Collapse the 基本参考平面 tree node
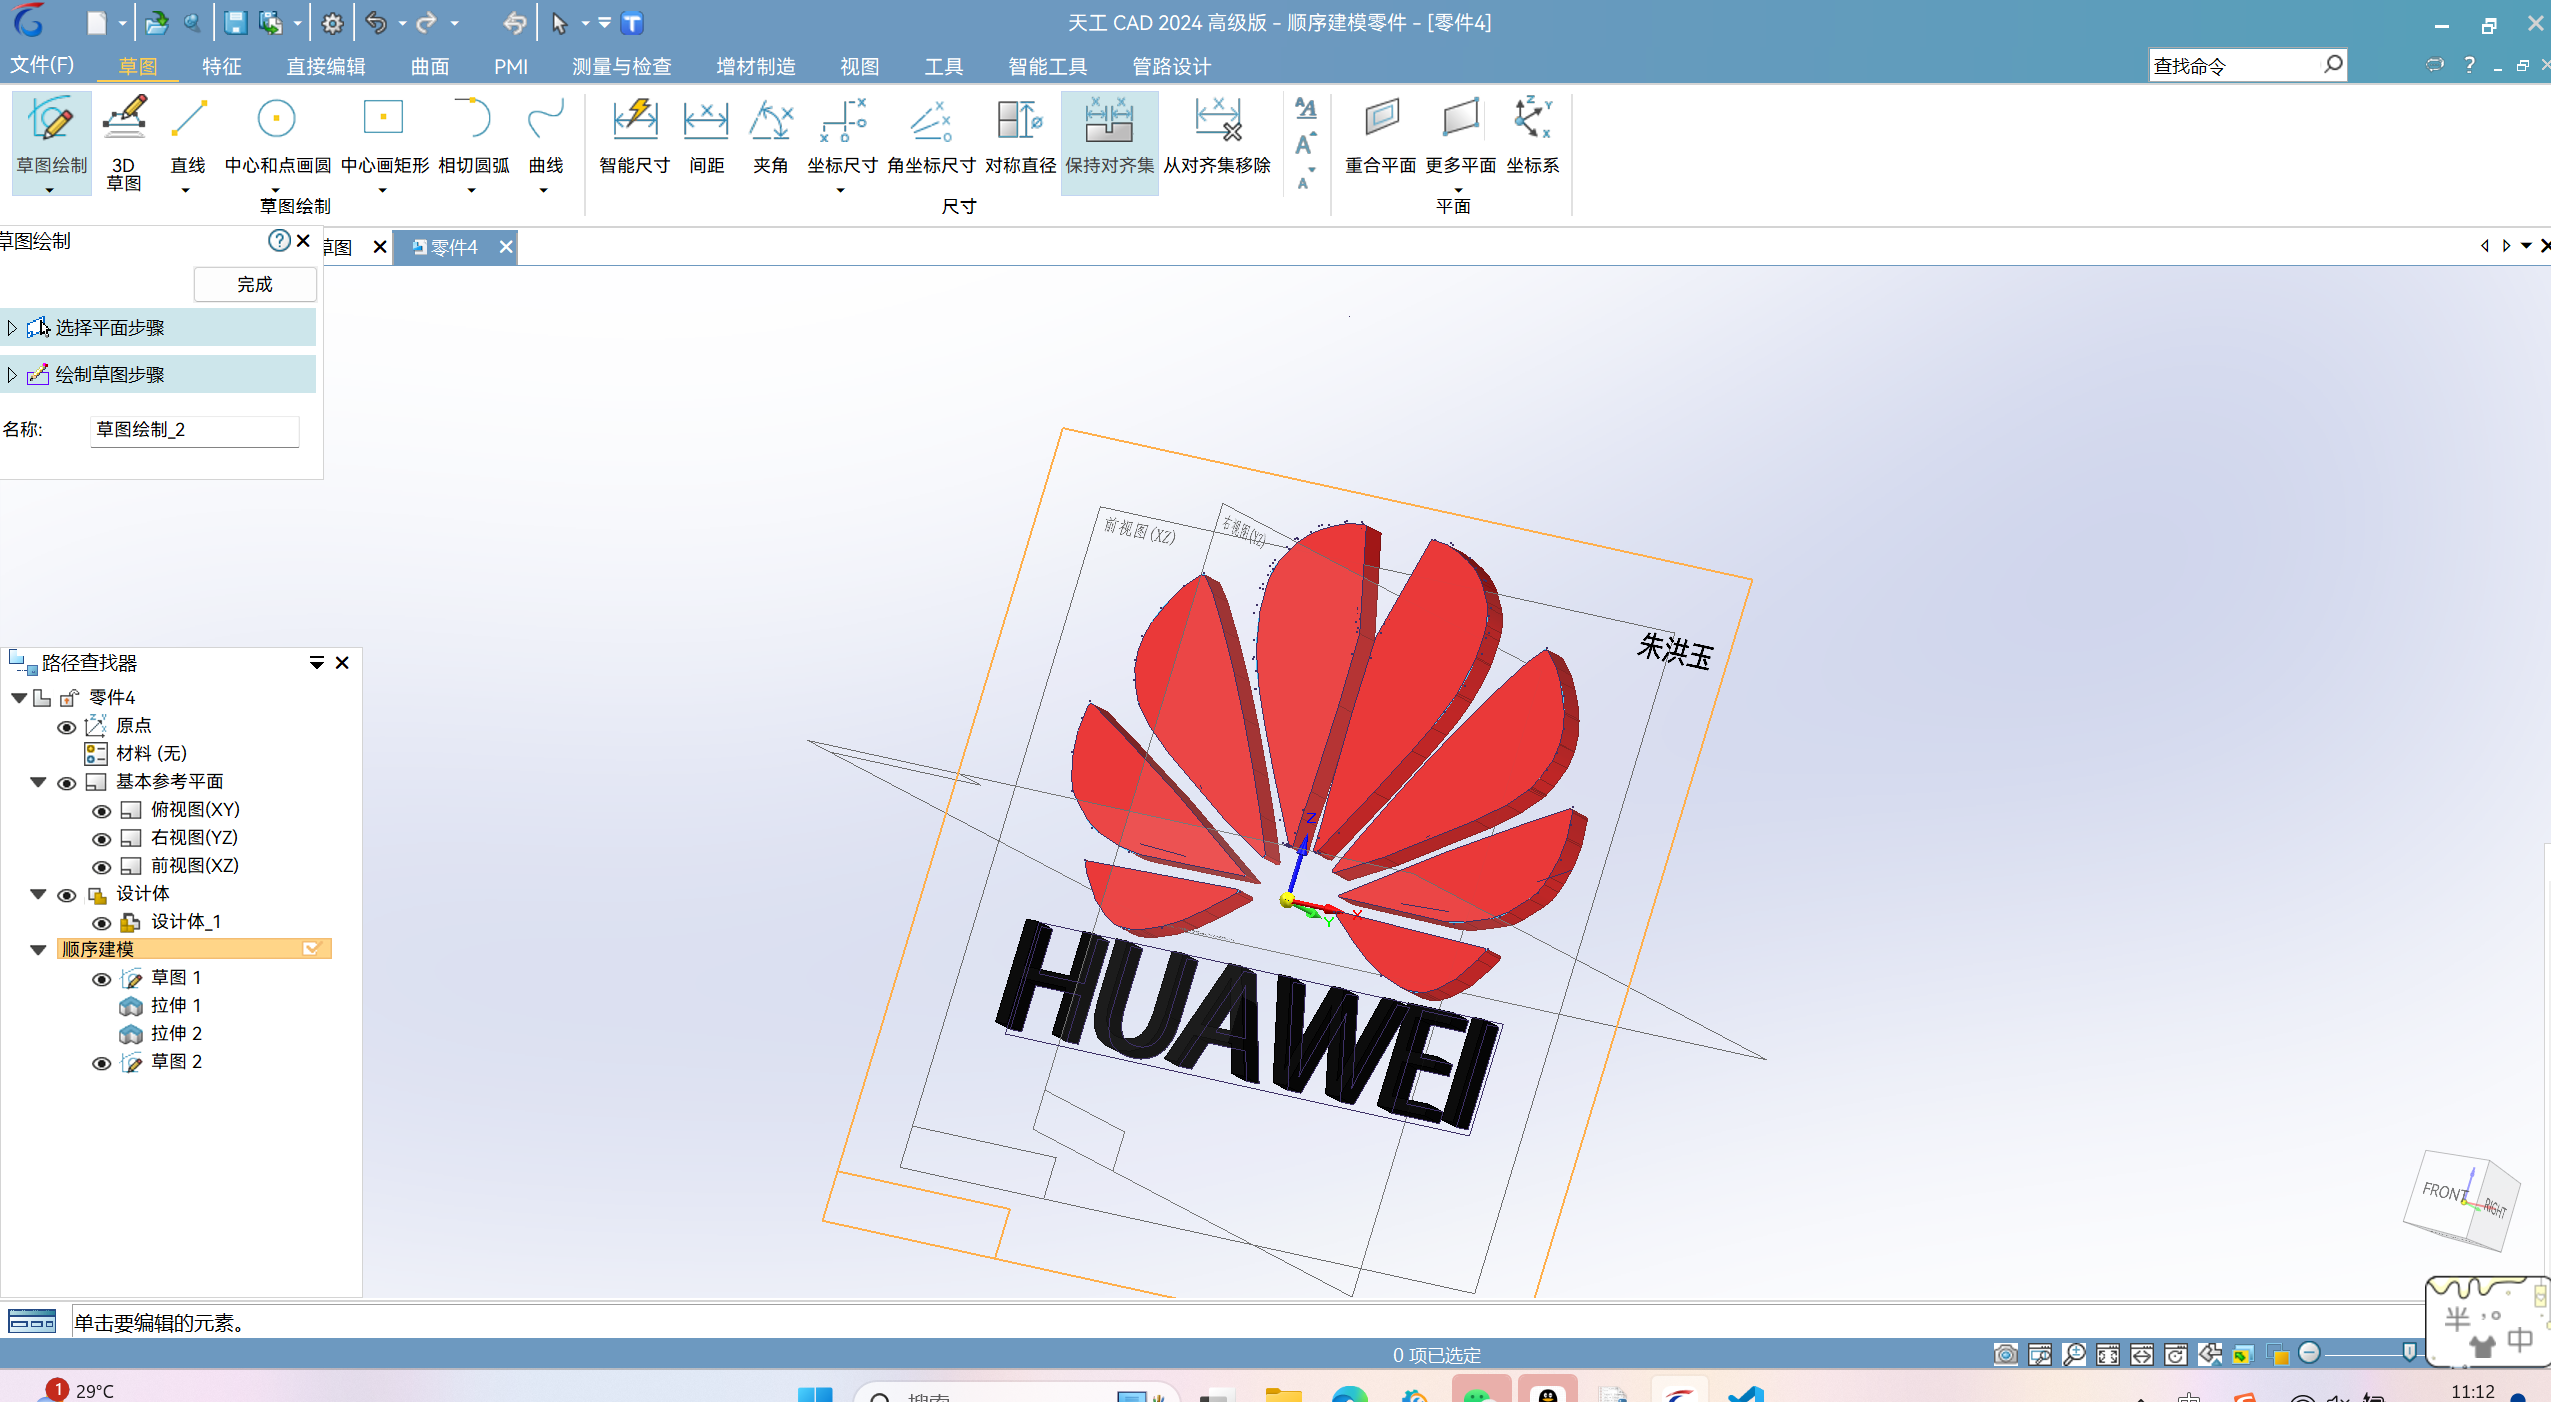 pos(38,781)
